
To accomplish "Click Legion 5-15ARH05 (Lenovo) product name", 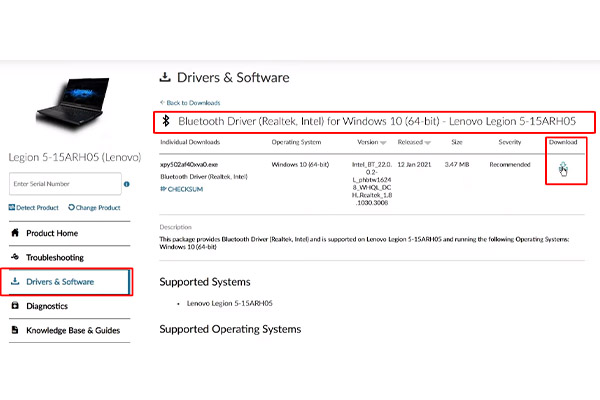I will [75, 157].
